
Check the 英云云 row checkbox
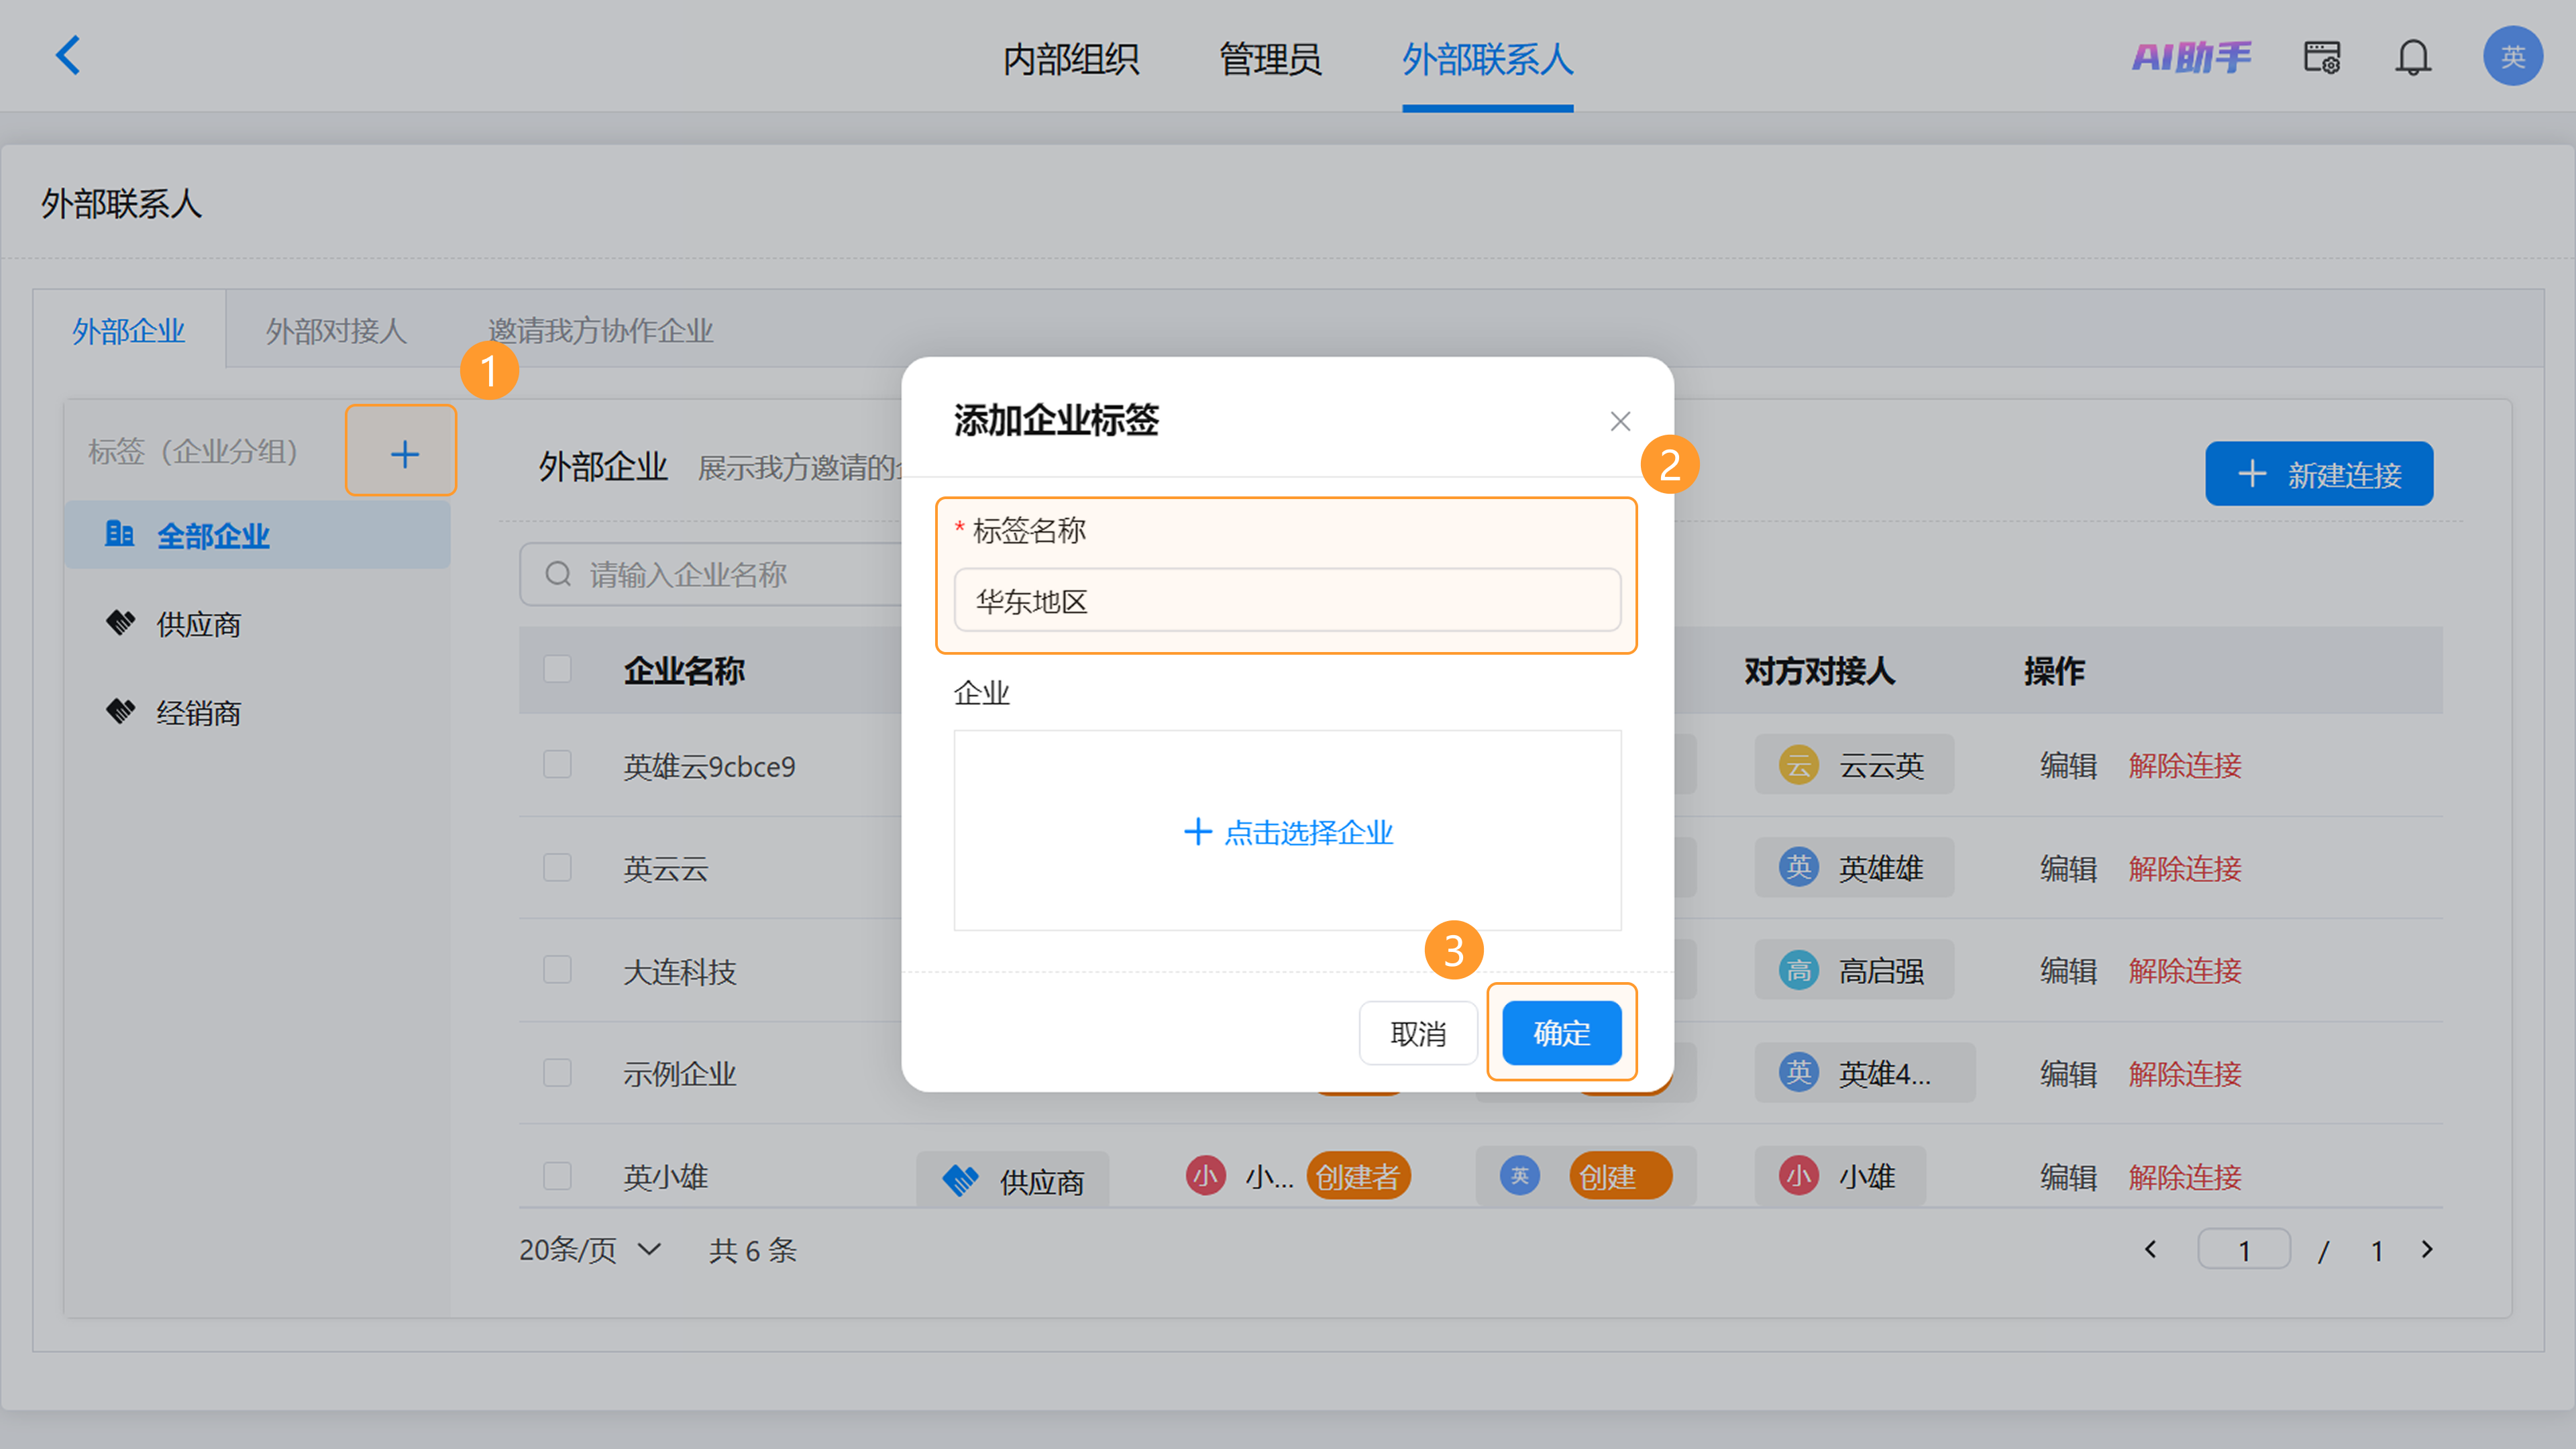click(x=557, y=867)
